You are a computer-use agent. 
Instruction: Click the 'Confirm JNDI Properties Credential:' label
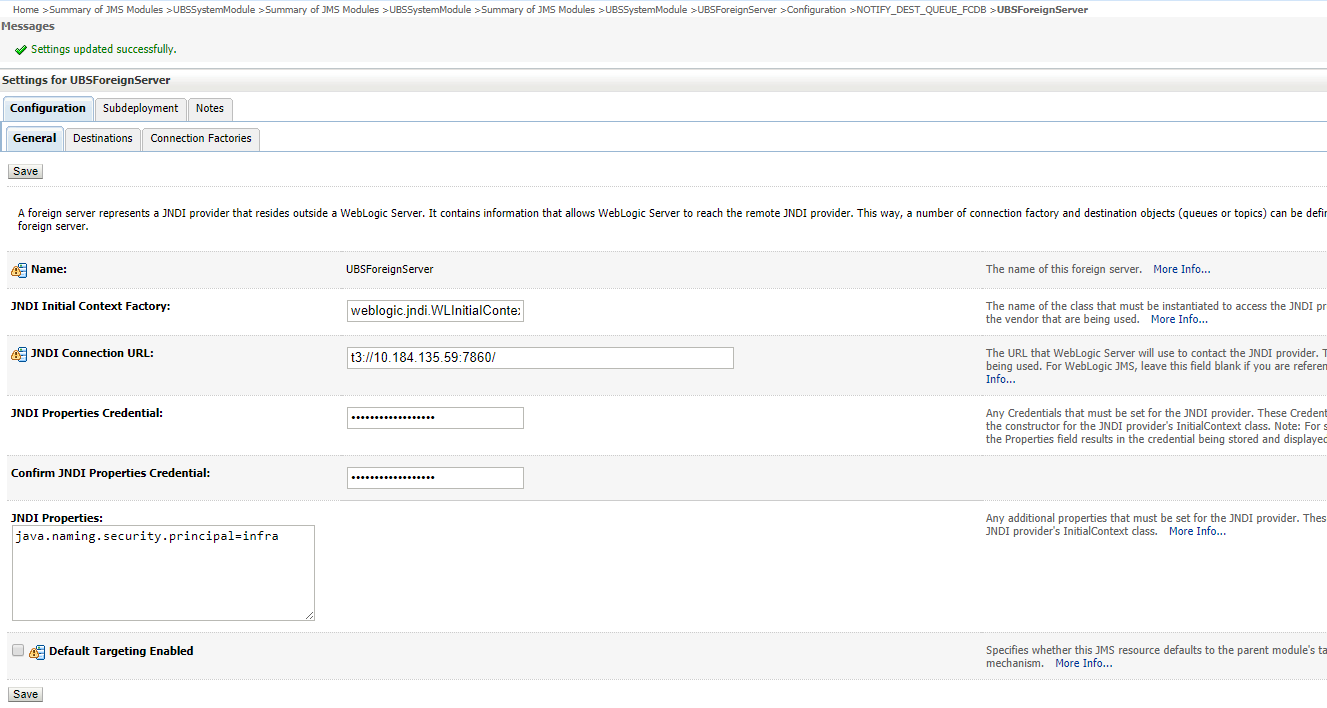(x=110, y=473)
